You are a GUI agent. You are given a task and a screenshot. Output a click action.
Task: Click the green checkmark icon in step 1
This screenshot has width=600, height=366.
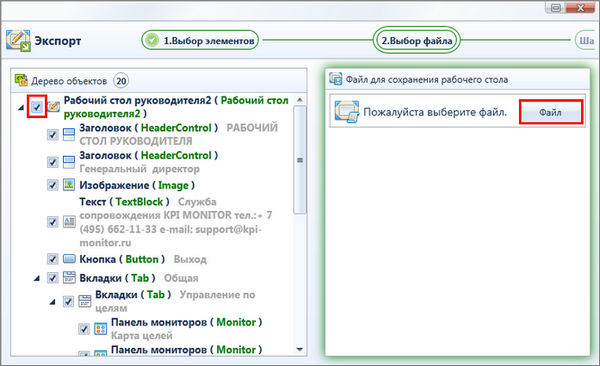tap(152, 40)
